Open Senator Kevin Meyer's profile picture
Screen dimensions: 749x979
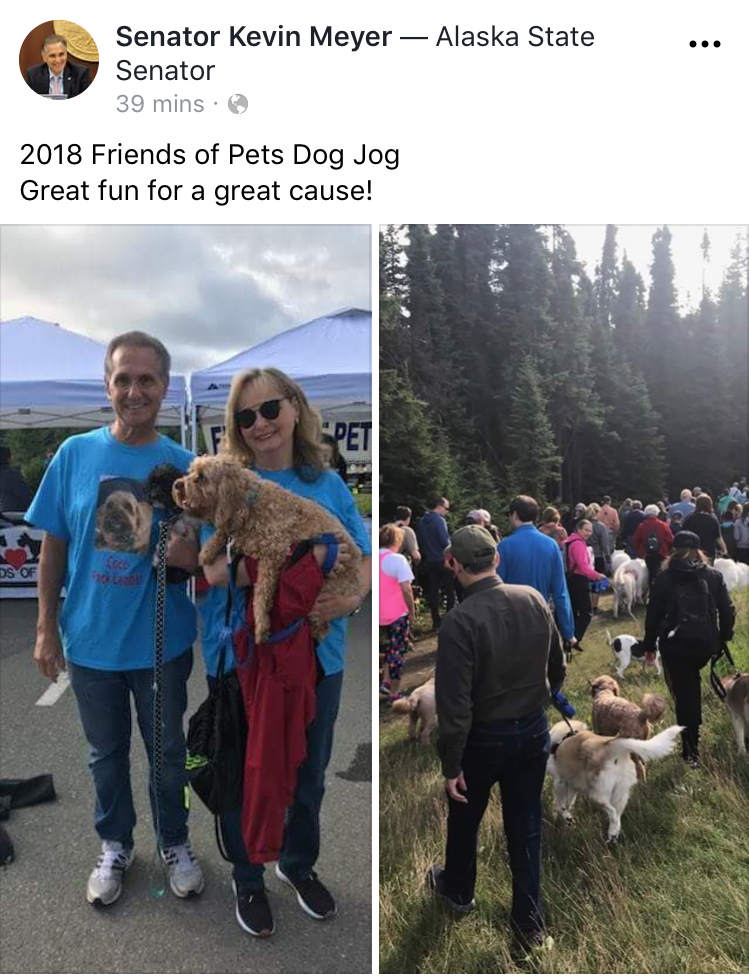tap(59, 59)
